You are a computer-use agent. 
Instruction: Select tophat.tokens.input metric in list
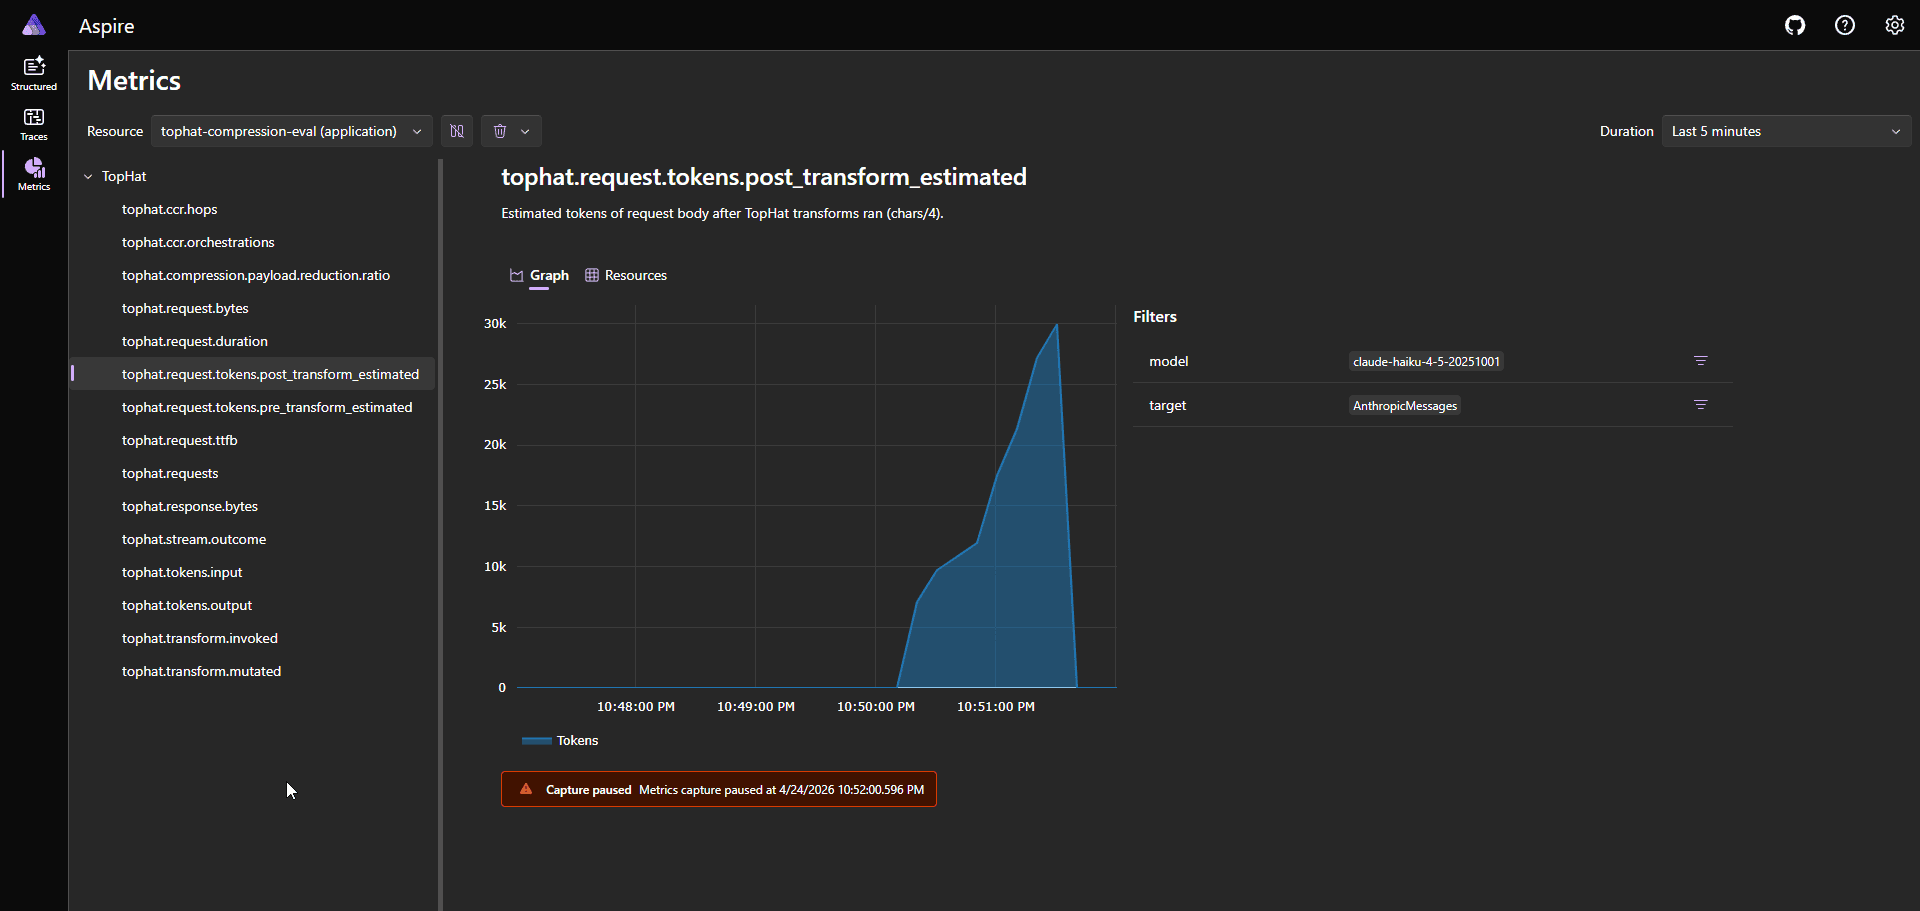182,572
